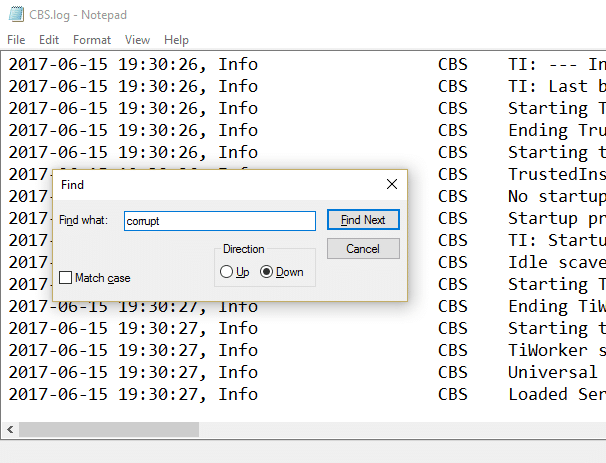Screen dimensions: 606x463
Task: Click the 'TI: Startu' log entry text
Action: 557,240
